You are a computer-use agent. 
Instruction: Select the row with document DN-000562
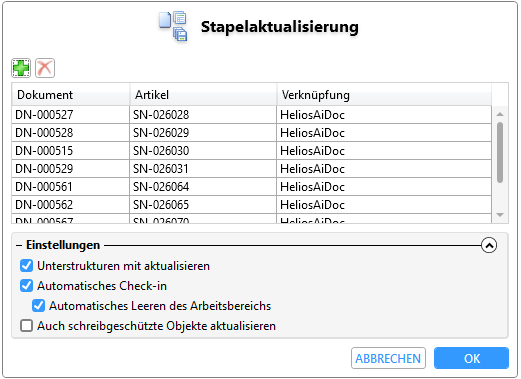pos(252,205)
